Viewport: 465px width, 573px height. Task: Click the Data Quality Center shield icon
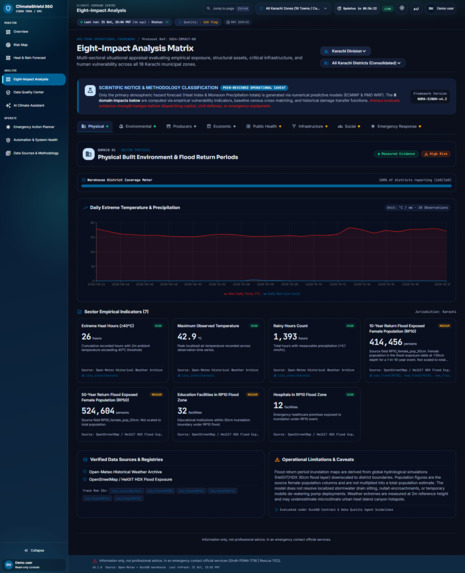click(x=8, y=92)
